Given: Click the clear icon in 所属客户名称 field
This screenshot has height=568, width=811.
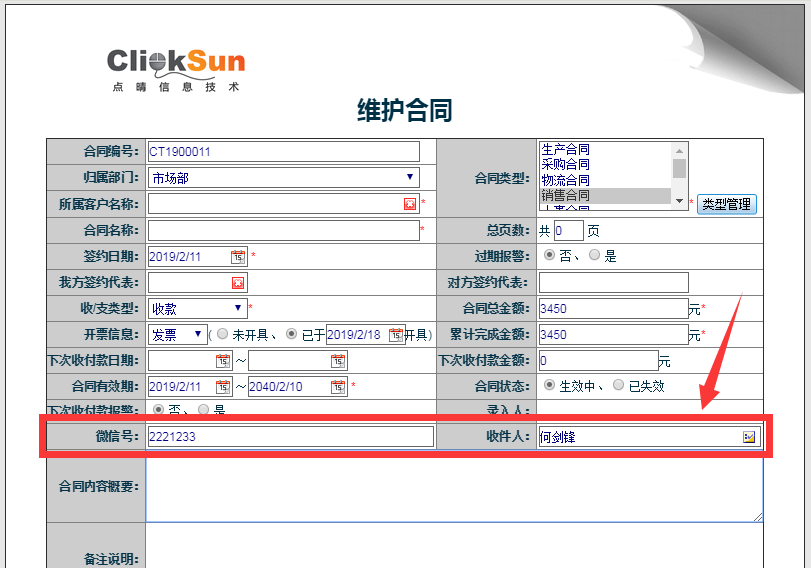Looking at the screenshot, I should coord(410,204).
